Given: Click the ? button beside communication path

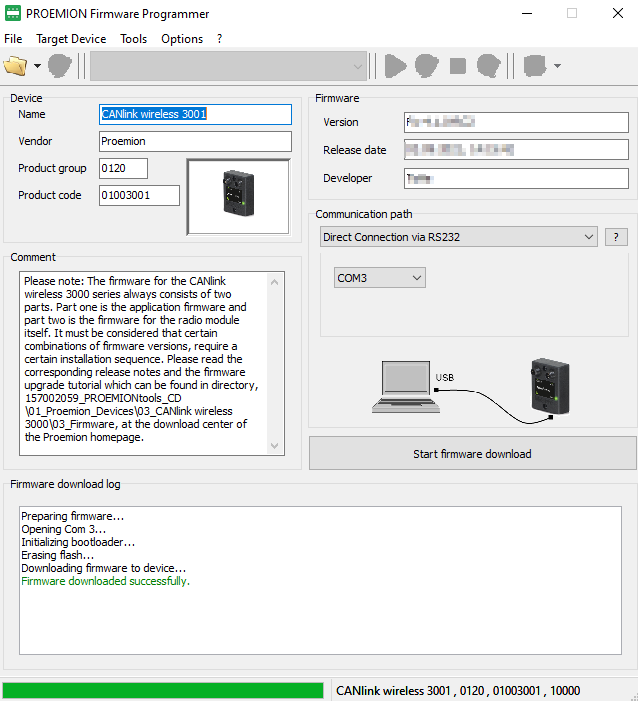Looking at the screenshot, I should tap(616, 237).
